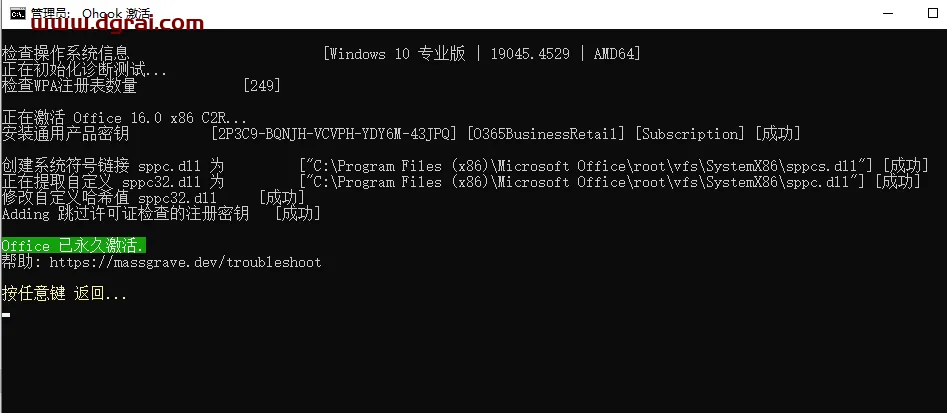Select the [O365BusinessRetail] edition text
Viewport: 947px width, 413px height.
pyautogui.click(x=546, y=133)
